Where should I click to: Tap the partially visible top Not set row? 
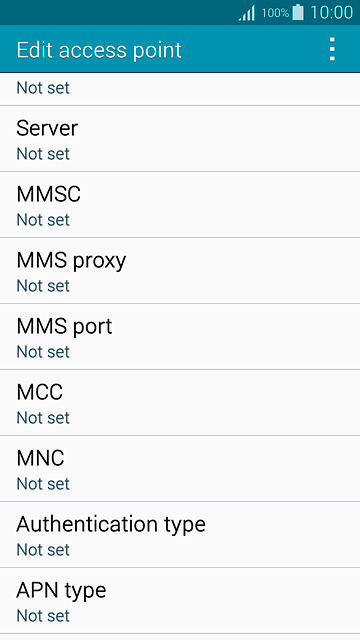(x=180, y=89)
